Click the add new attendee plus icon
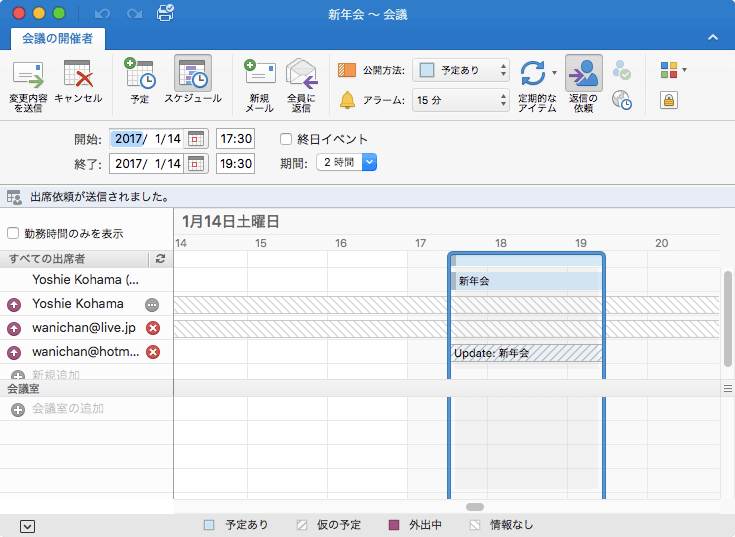This screenshot has width=735, height=537. point(18,375)
